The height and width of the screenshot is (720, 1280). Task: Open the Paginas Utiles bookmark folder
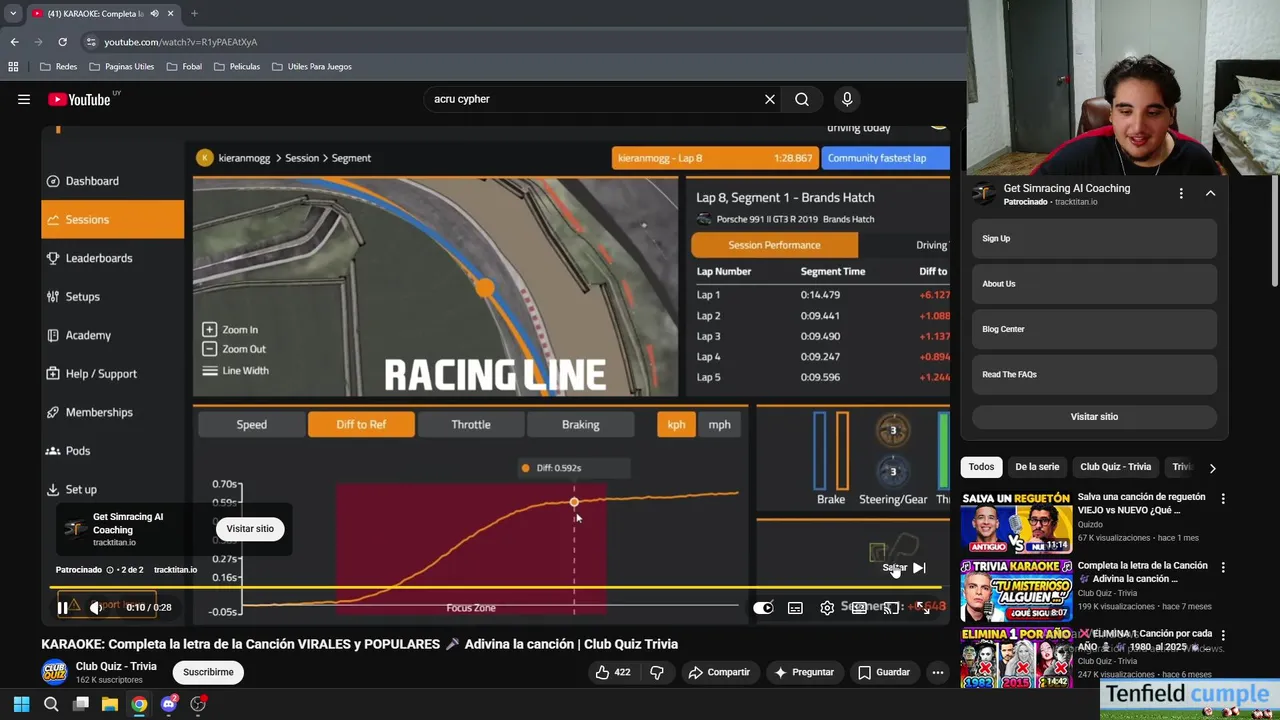point(122,67)
